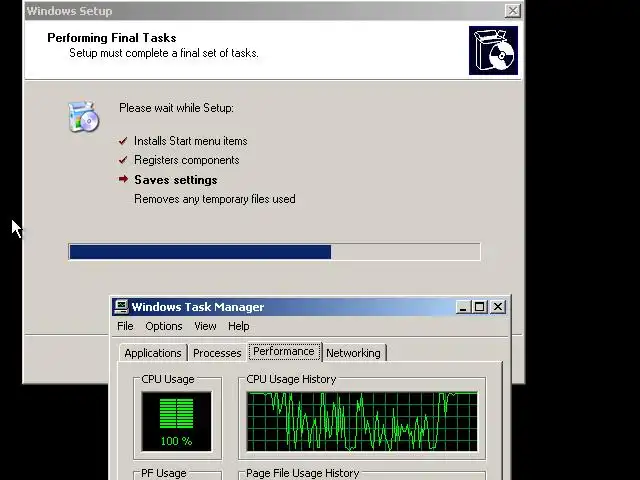The width and height of the screenshot is (640, 480).
Task: Minimize the Windows Task Manager window
Action: [x=463, y=307]
